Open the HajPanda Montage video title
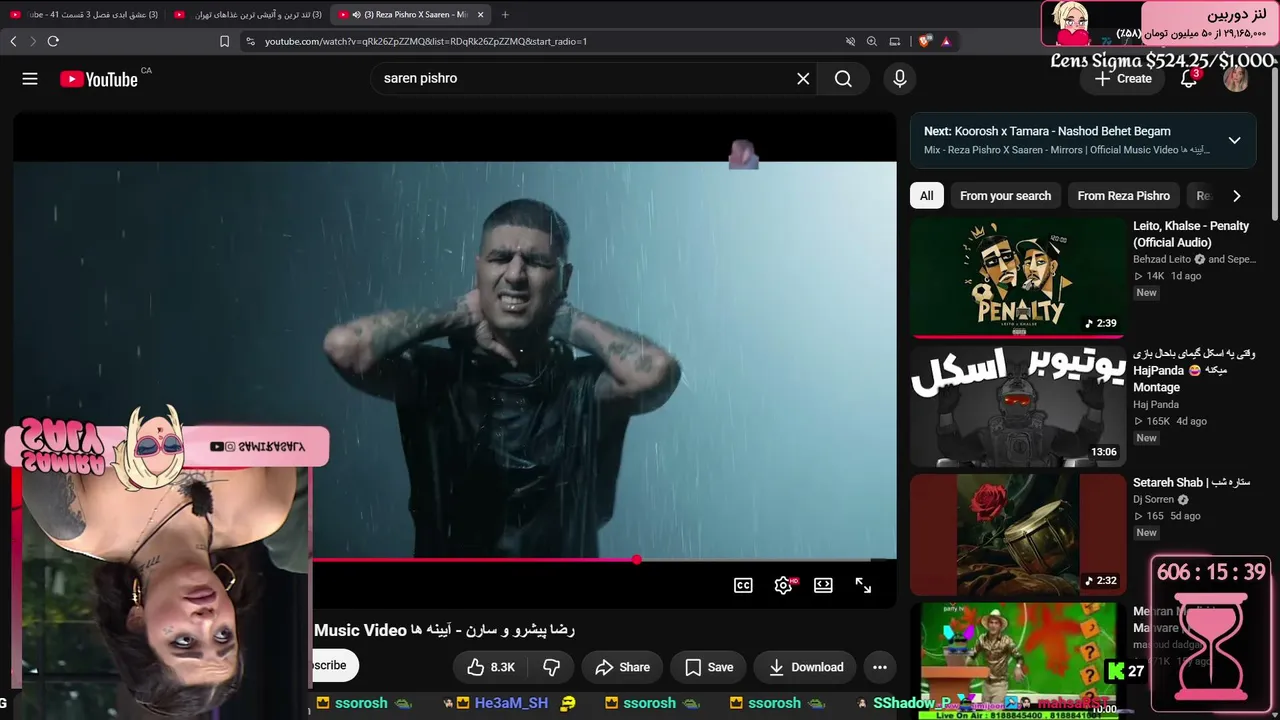Image resolution: width=1280 pixels, height=720 pixels. coord(1194,370)
